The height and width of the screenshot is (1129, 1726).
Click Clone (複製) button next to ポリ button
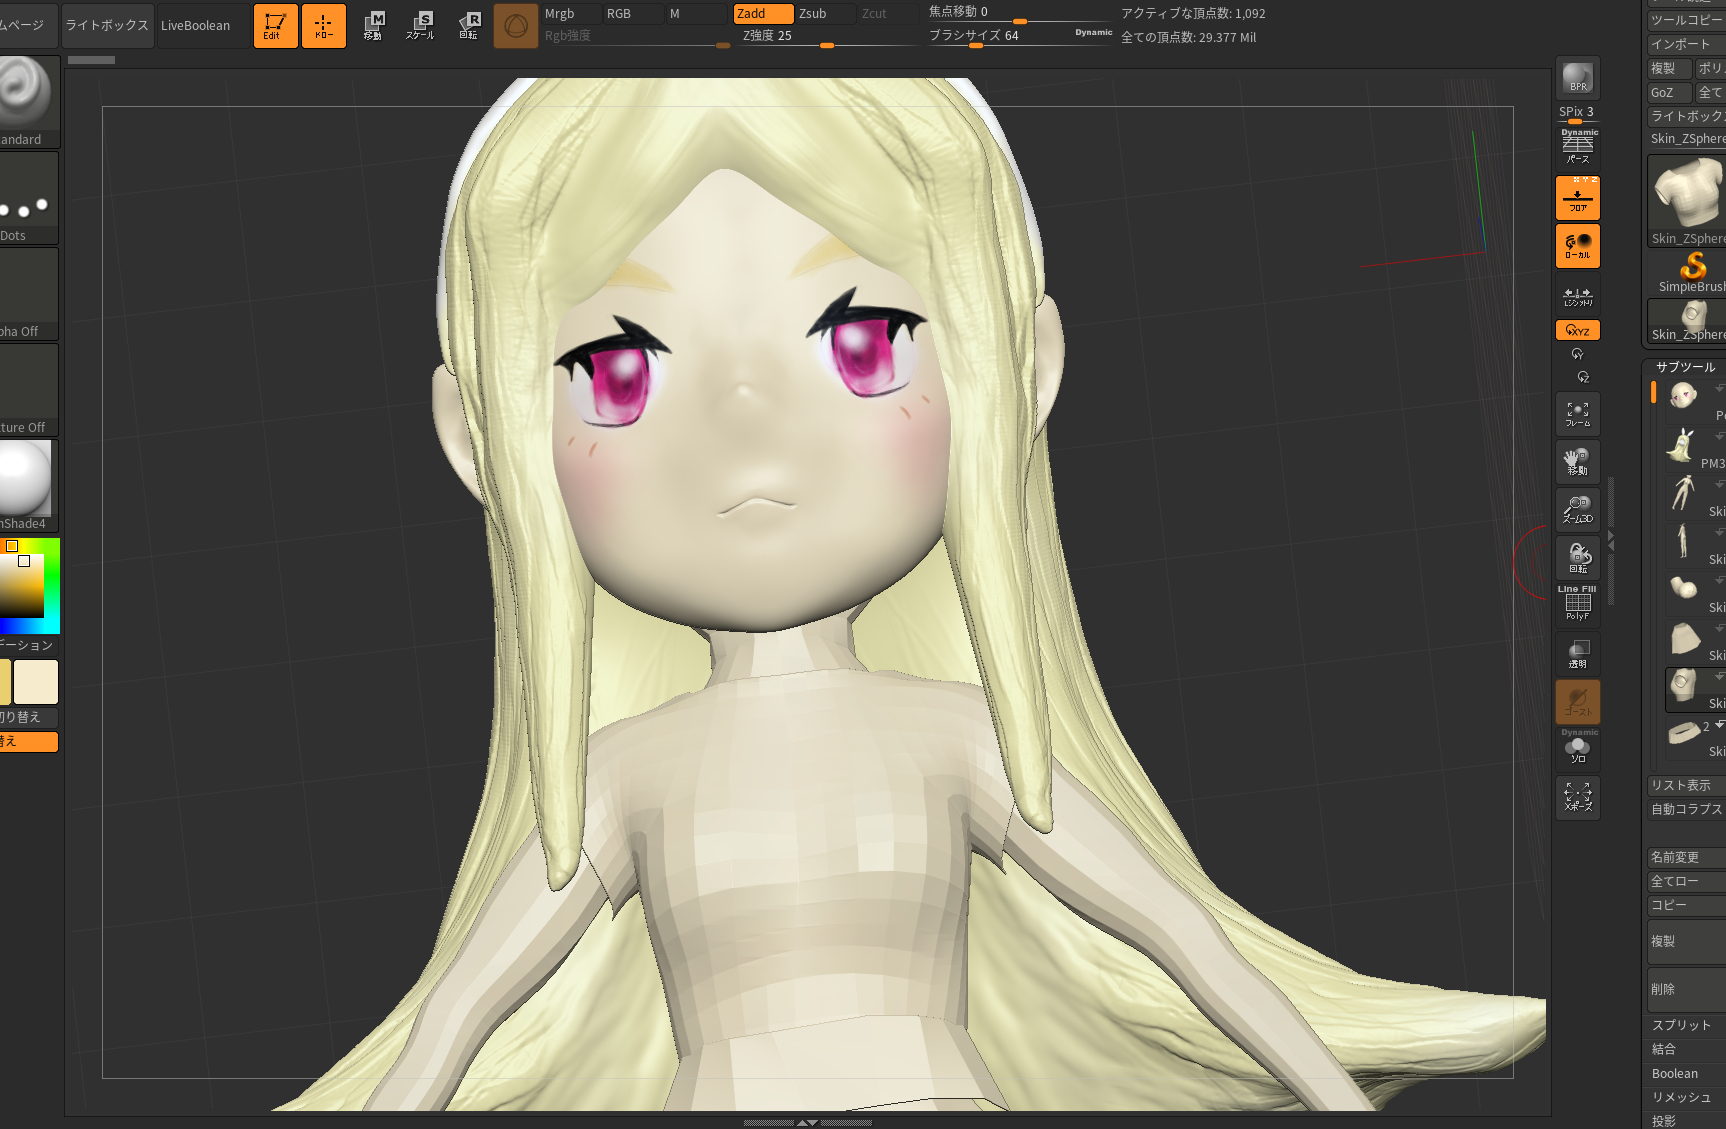[1669, 68]
